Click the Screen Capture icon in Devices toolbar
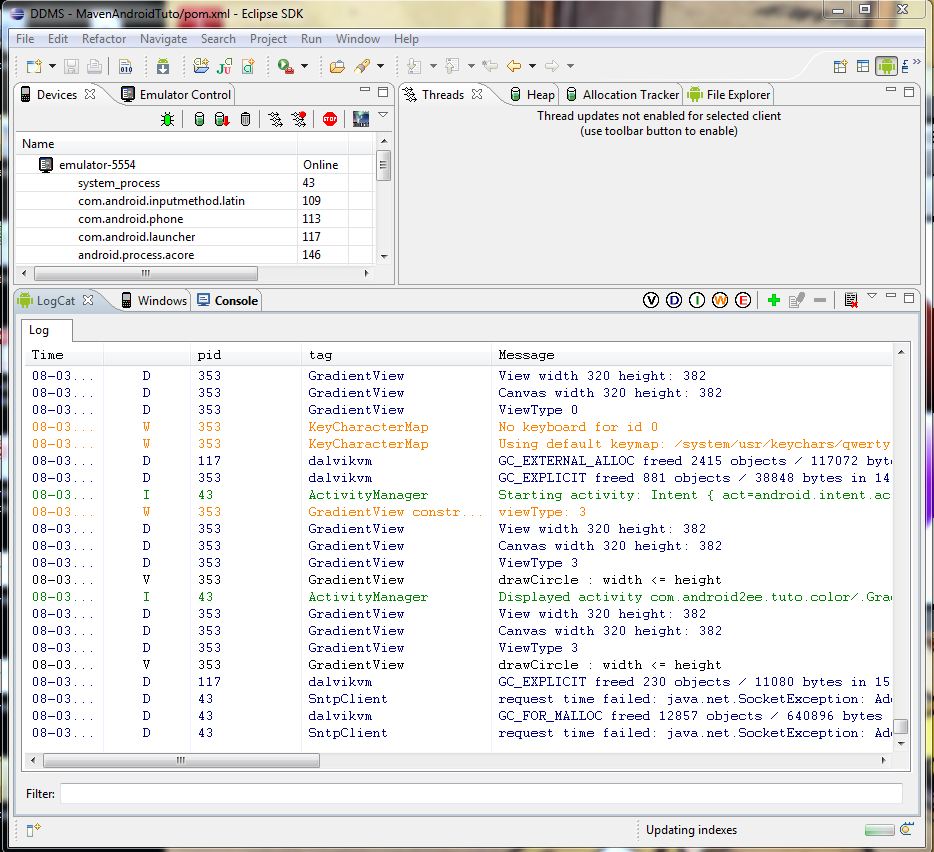Viewport: 934px width, 852px height. [361, 119]
